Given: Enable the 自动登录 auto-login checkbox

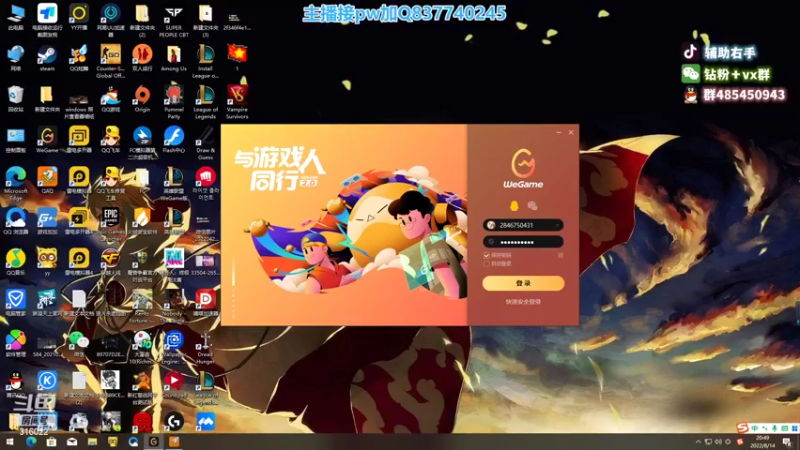Looking at the screenshot, I should pyautogui.click(x=486, y=264).
